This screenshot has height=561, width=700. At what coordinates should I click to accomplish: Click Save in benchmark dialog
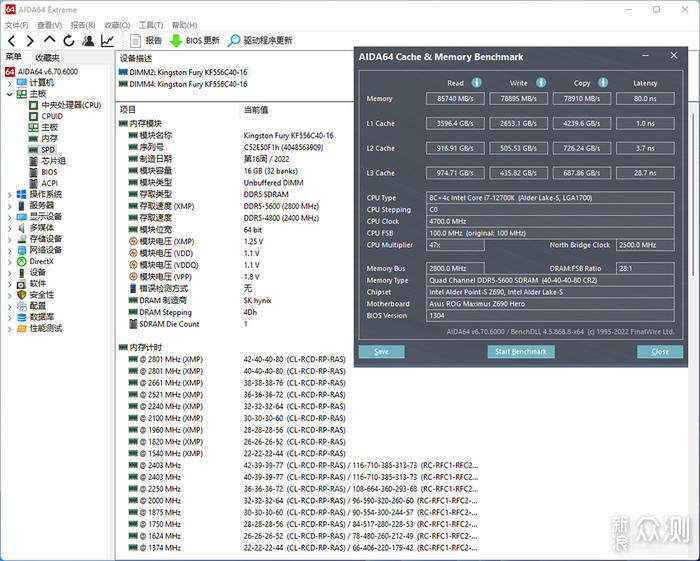pos(381,352)
